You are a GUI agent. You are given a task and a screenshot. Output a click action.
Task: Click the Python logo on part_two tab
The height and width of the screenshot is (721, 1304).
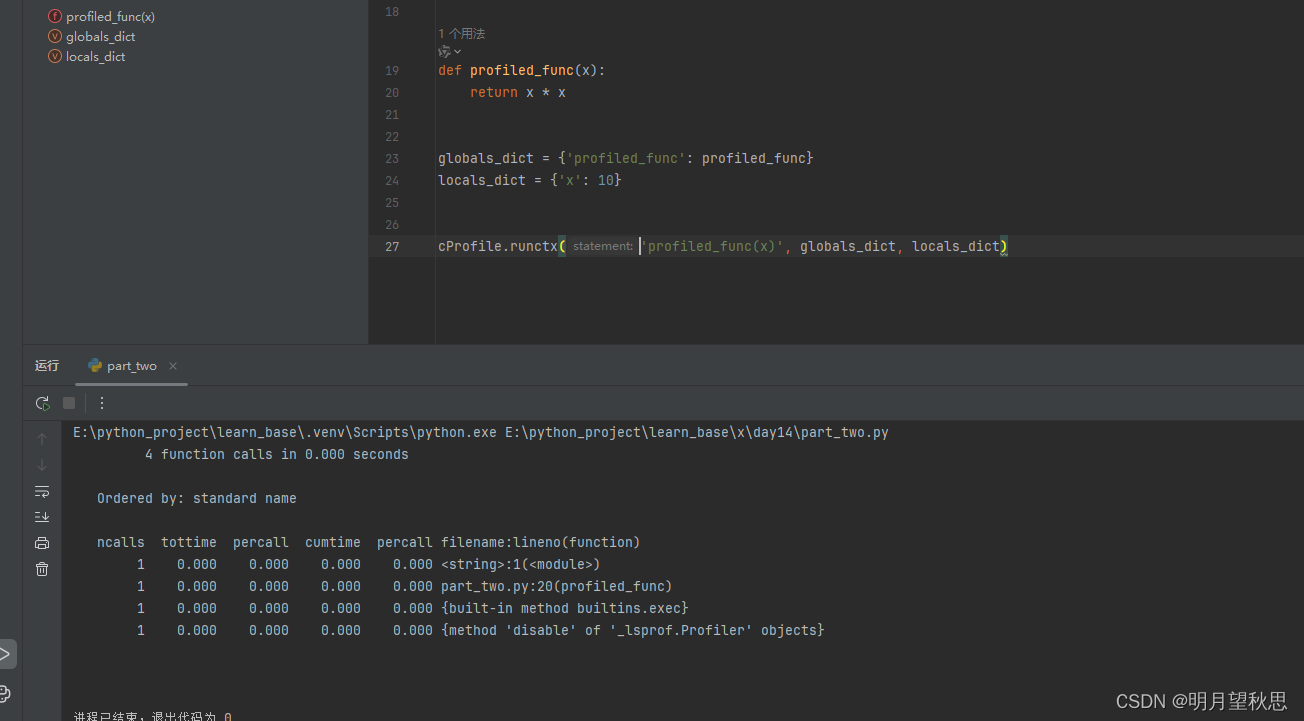coord(95,366)
